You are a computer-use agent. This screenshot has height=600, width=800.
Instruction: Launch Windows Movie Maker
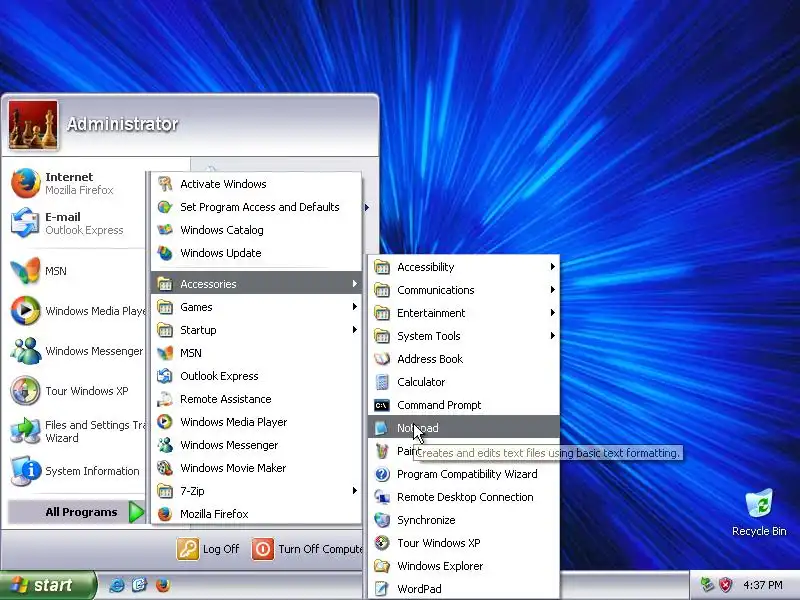tap(256, 468)
